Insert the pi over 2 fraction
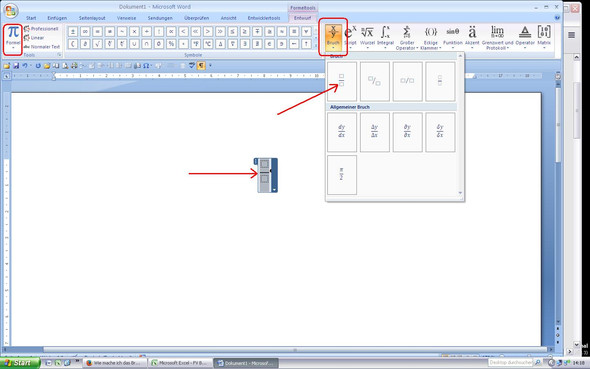 tap(342, 175)
